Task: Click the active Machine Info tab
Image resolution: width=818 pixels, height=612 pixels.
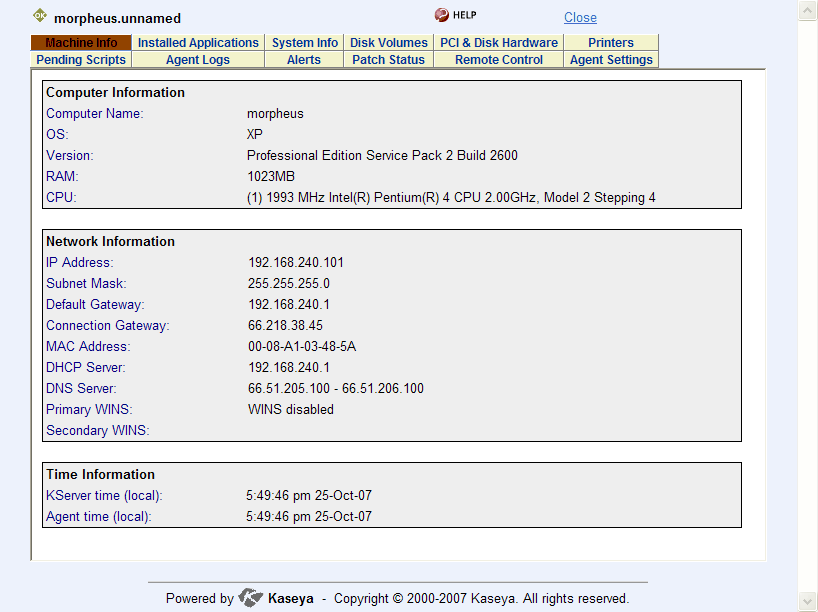Action: (x=81, y=43)
